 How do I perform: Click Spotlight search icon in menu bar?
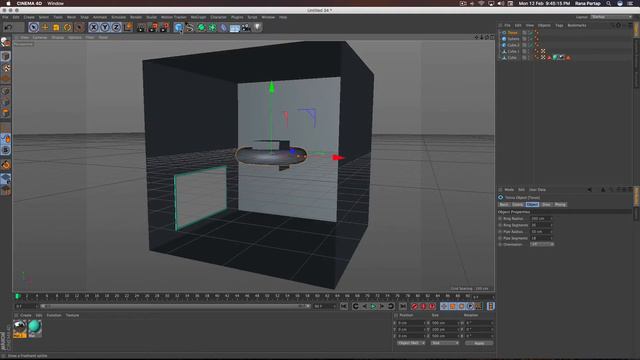(609, 3)
